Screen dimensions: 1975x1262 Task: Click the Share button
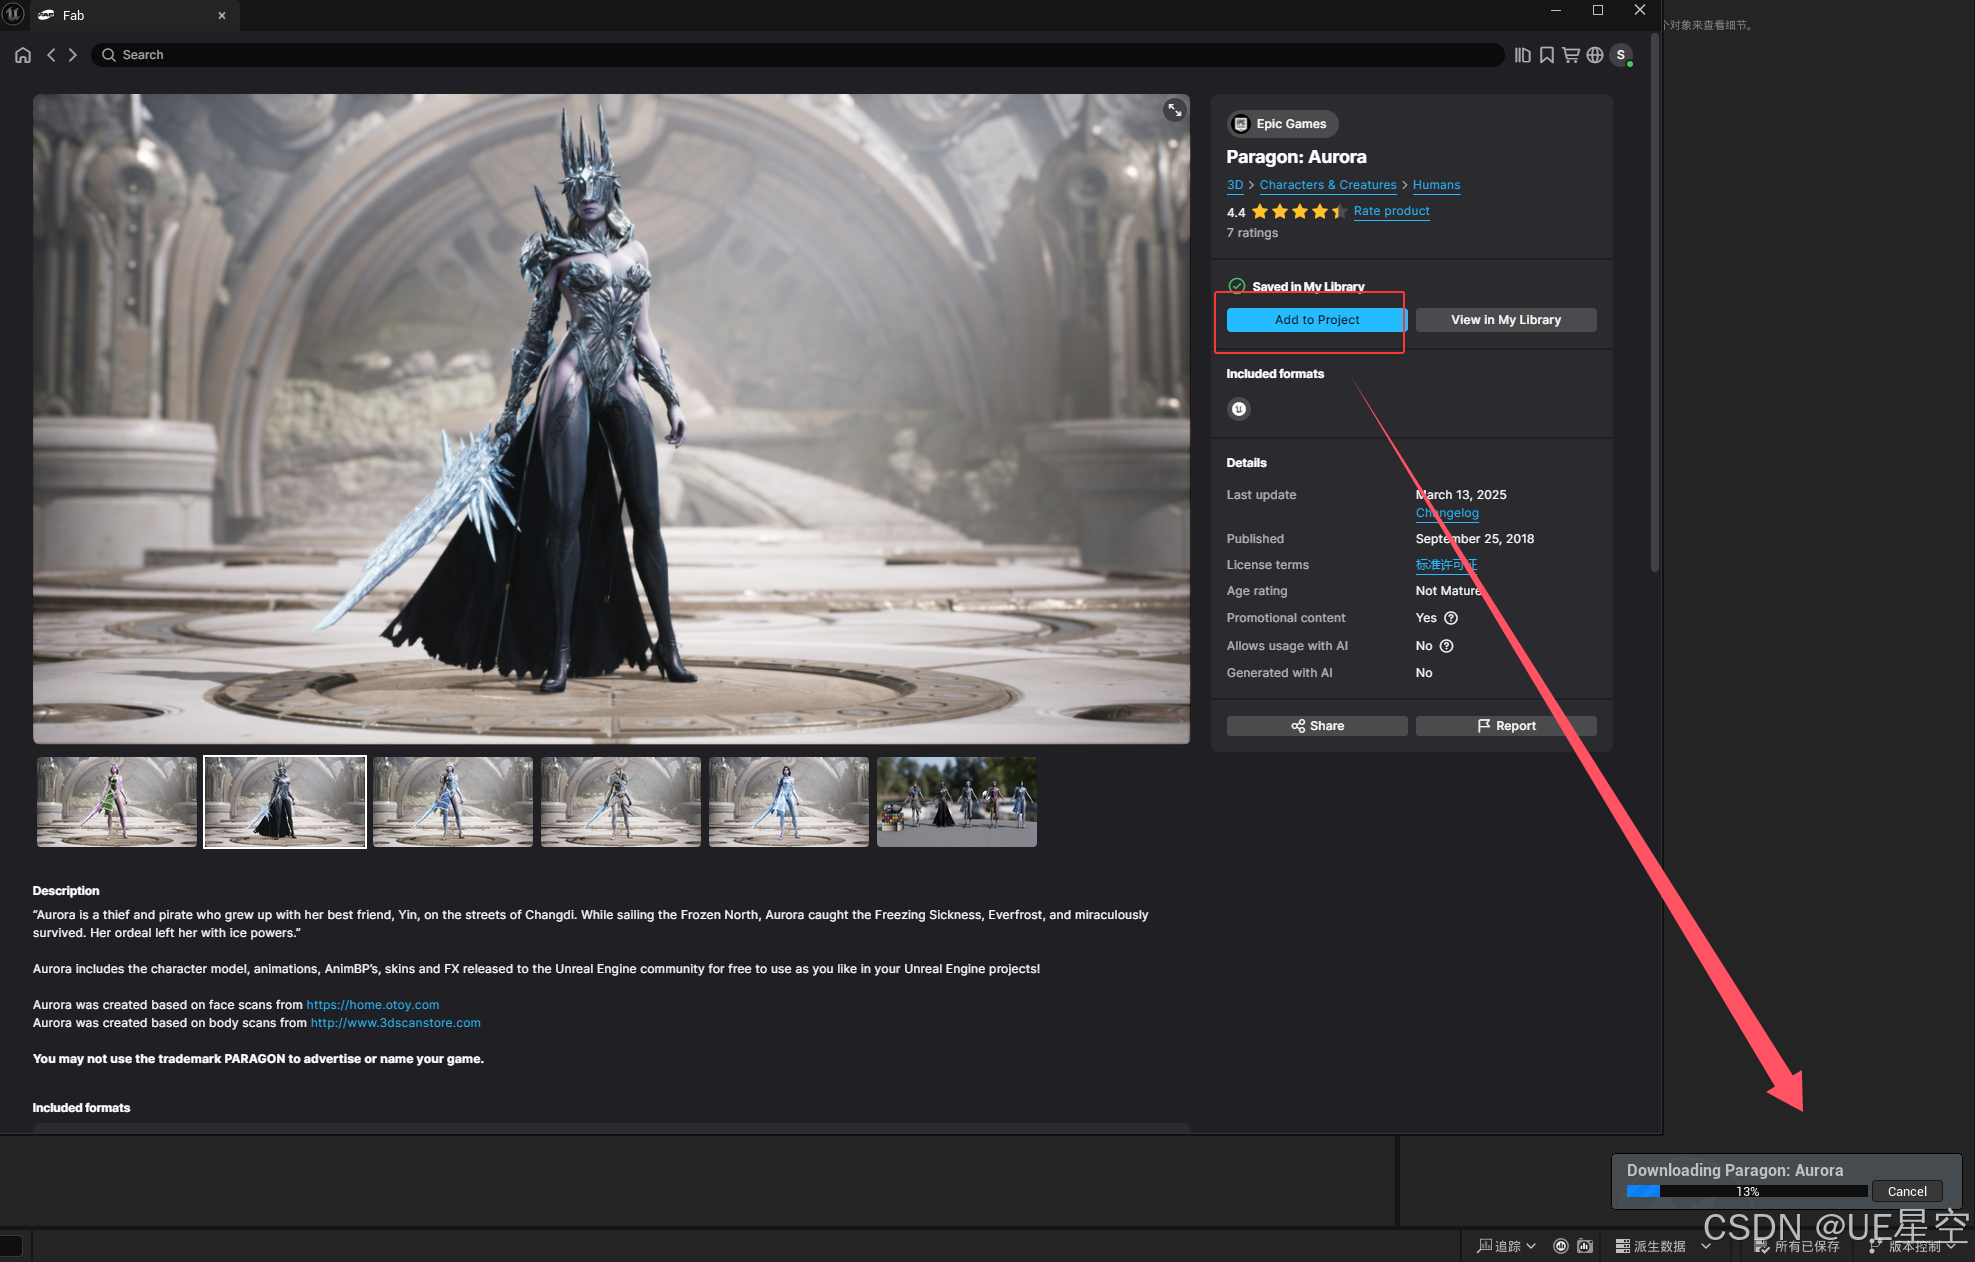[x=1316, y=726]
